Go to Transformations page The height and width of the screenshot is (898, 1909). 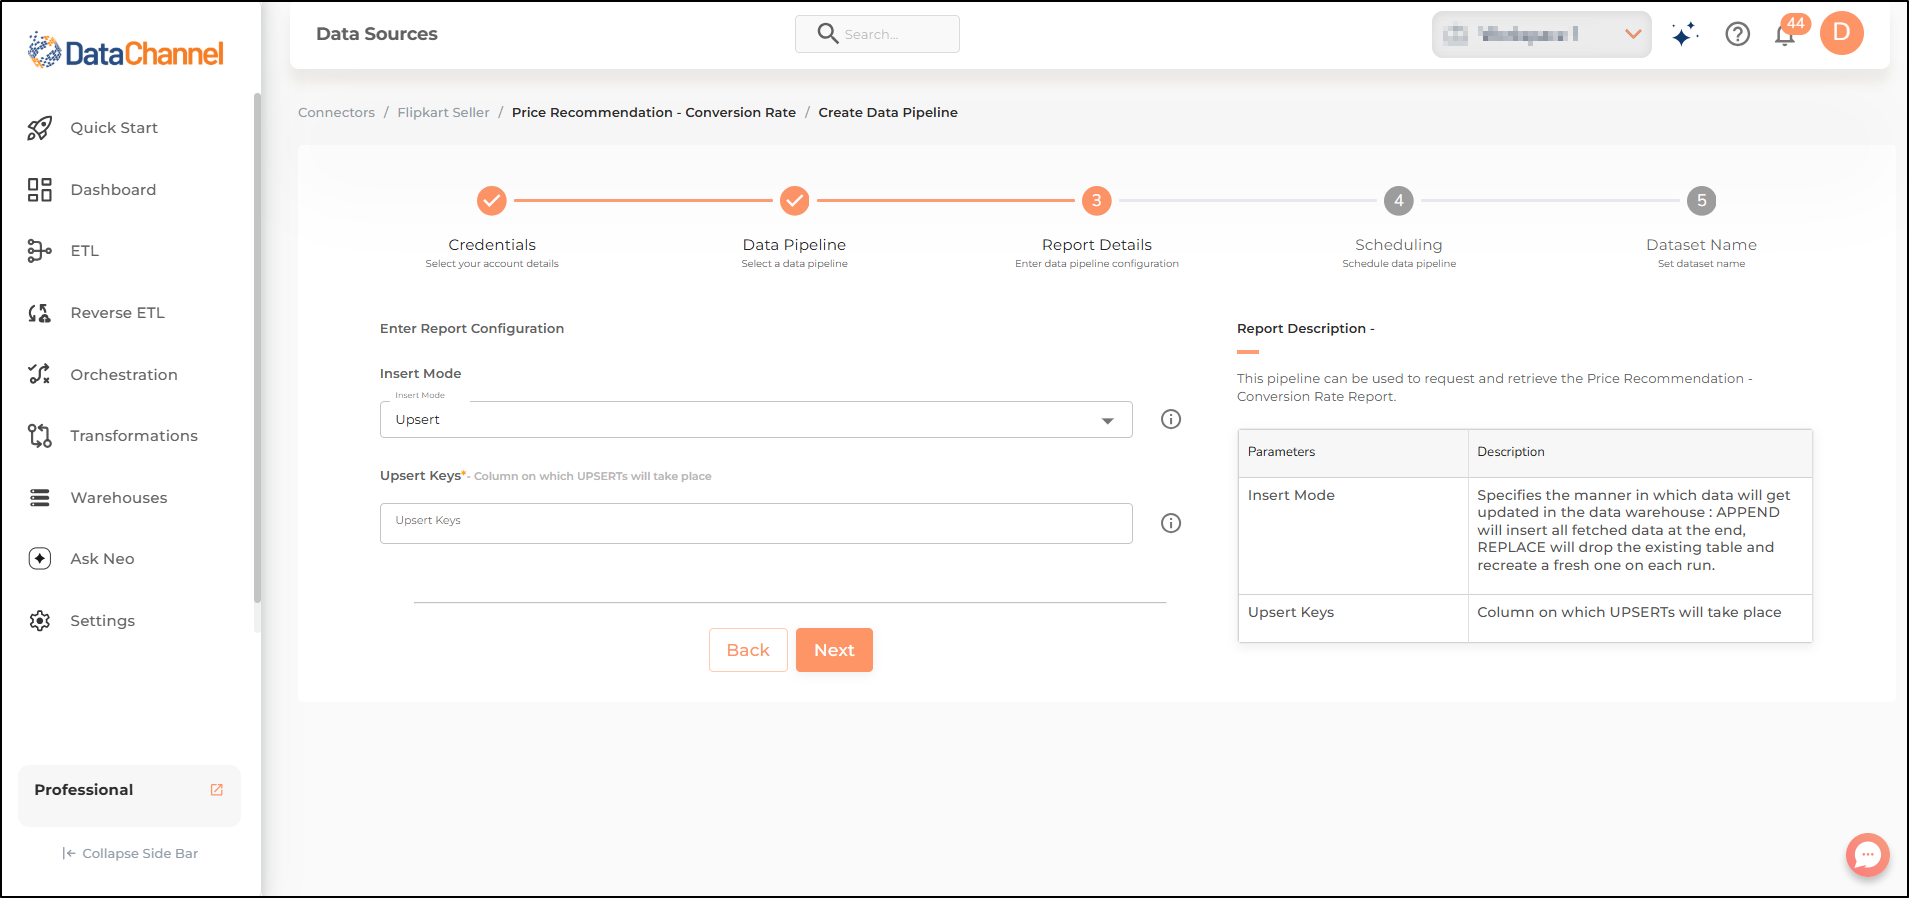coord(134,436)
